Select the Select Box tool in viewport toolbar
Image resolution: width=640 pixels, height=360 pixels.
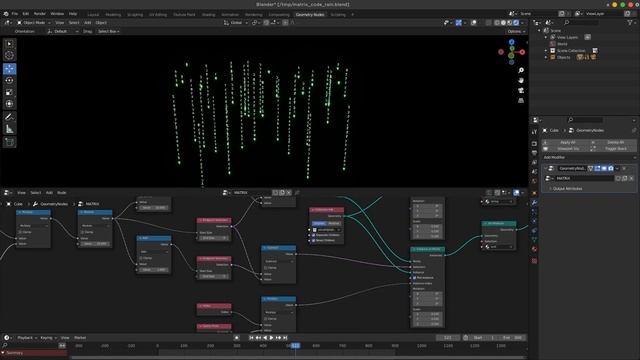[x=9, y=44]
